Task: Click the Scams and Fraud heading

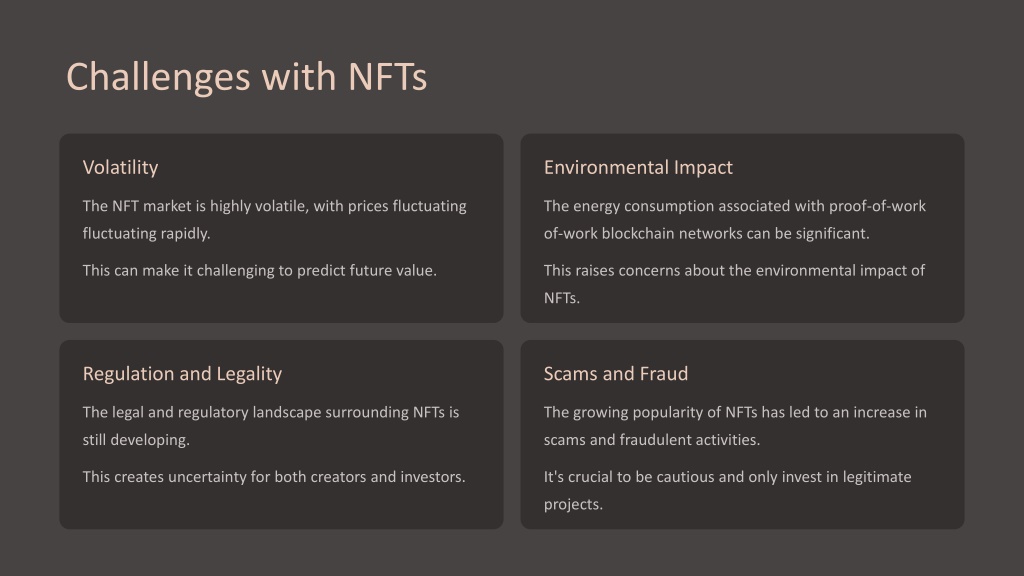Action: [616, 374]
